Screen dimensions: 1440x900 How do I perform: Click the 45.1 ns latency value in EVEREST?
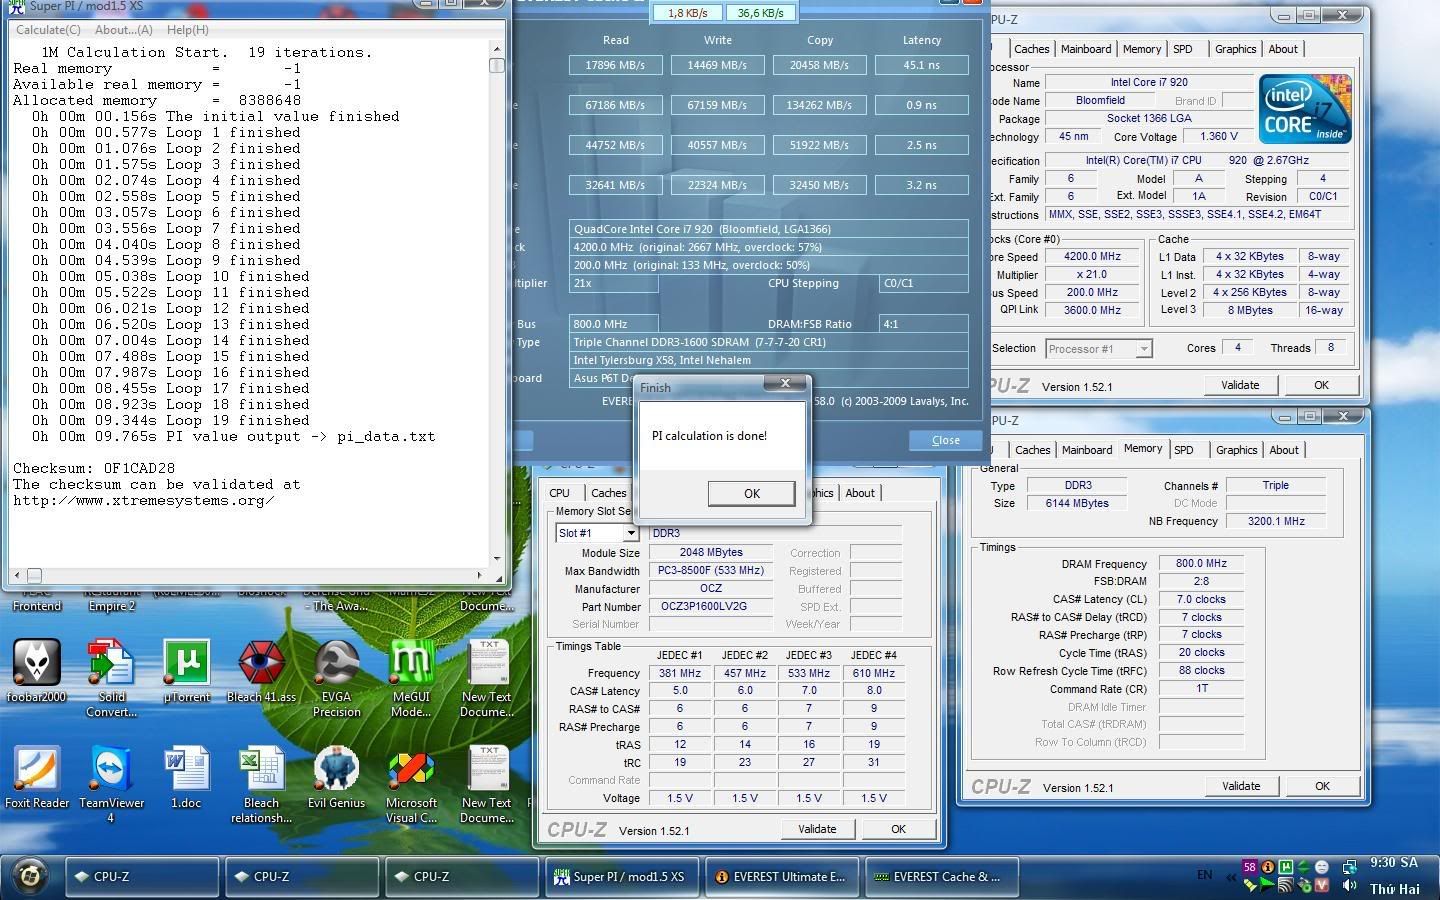(x=921, y=65)
